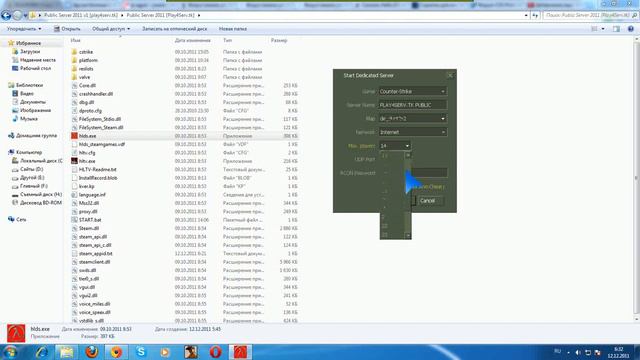Click the Explorer forward navigation arrow
Viewport: 640px width, 360px height.
(17, 16)
